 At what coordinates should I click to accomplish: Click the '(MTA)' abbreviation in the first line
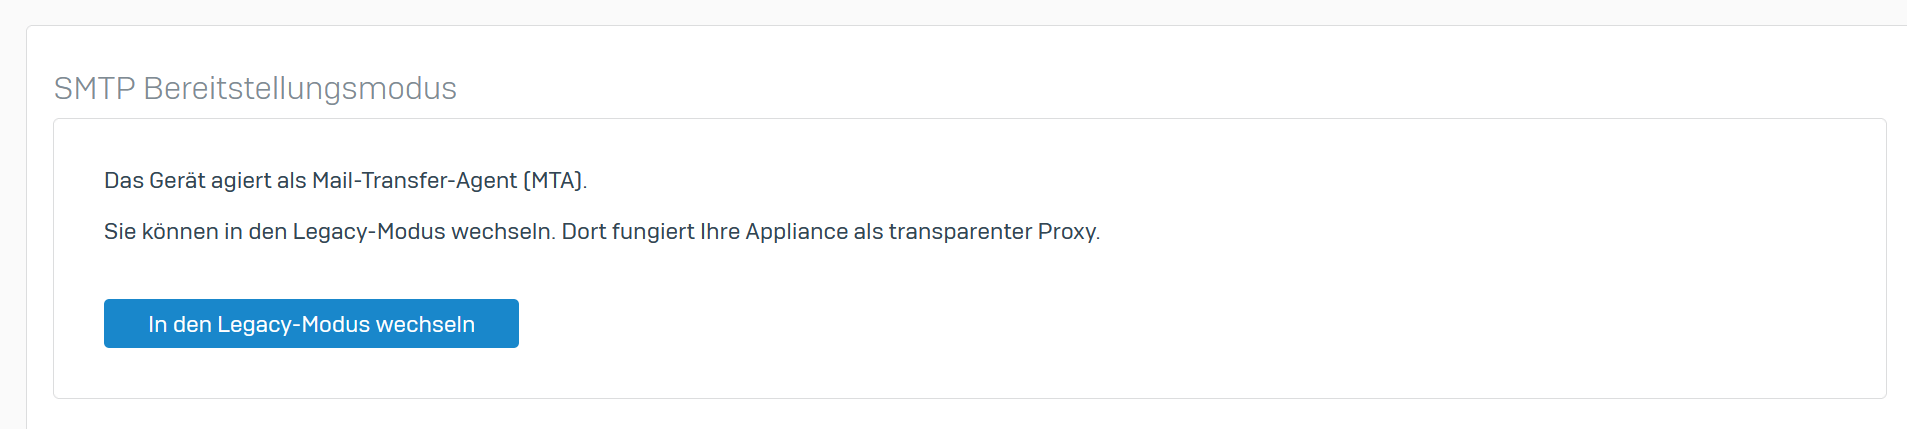point(554,181)
